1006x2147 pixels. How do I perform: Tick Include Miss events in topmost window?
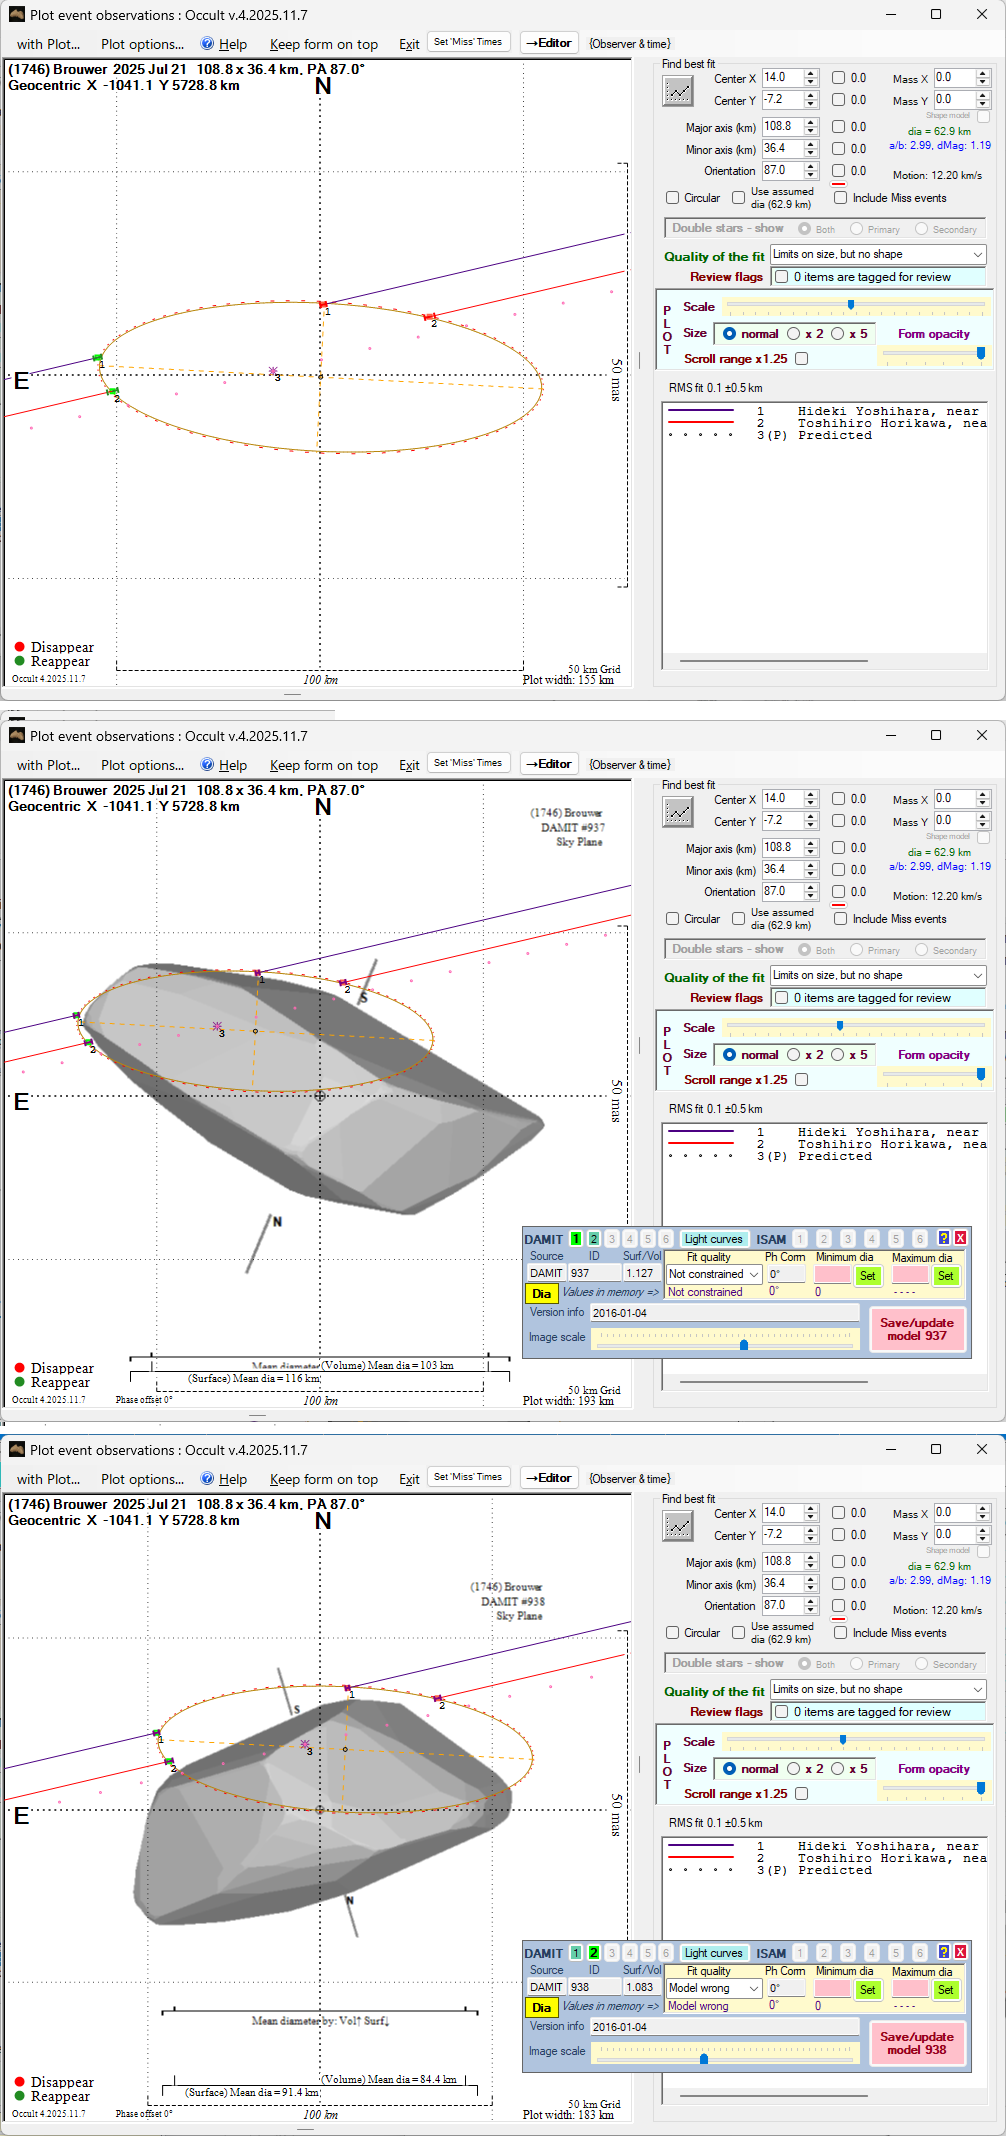[x=840, y=198]
